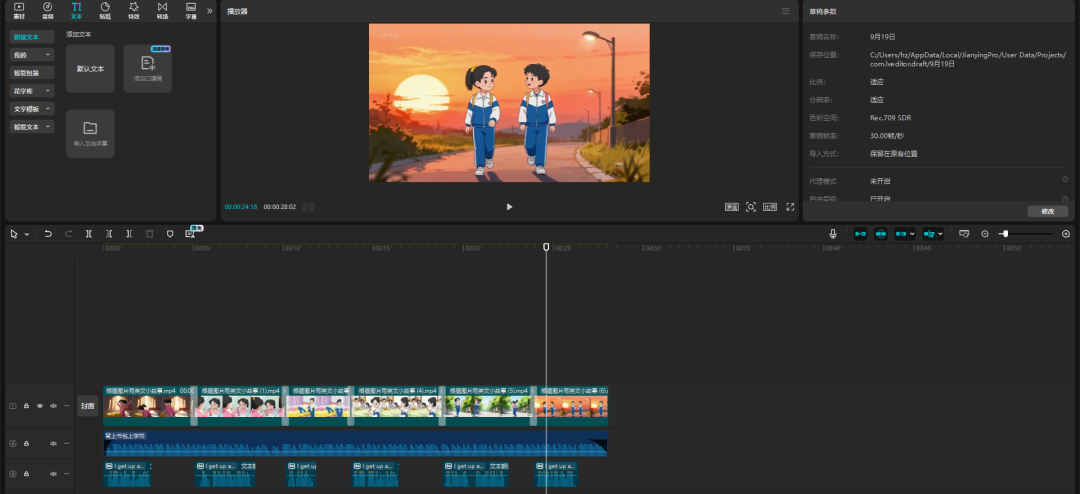Click the play button under the preview
1080x494 pixels.
(x=509, y=207)
